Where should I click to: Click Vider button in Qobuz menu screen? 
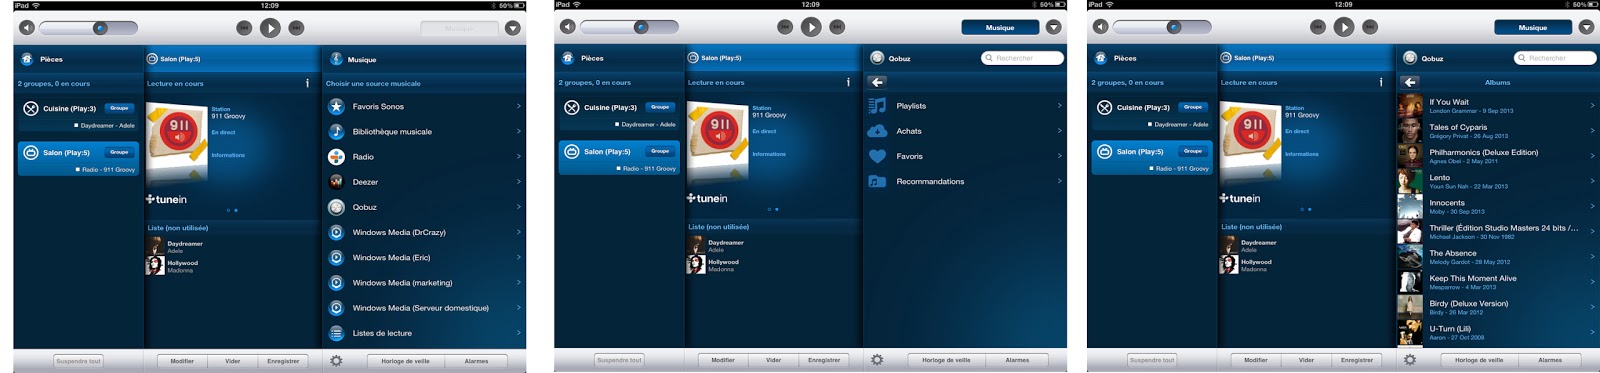(x=773, y=360)
